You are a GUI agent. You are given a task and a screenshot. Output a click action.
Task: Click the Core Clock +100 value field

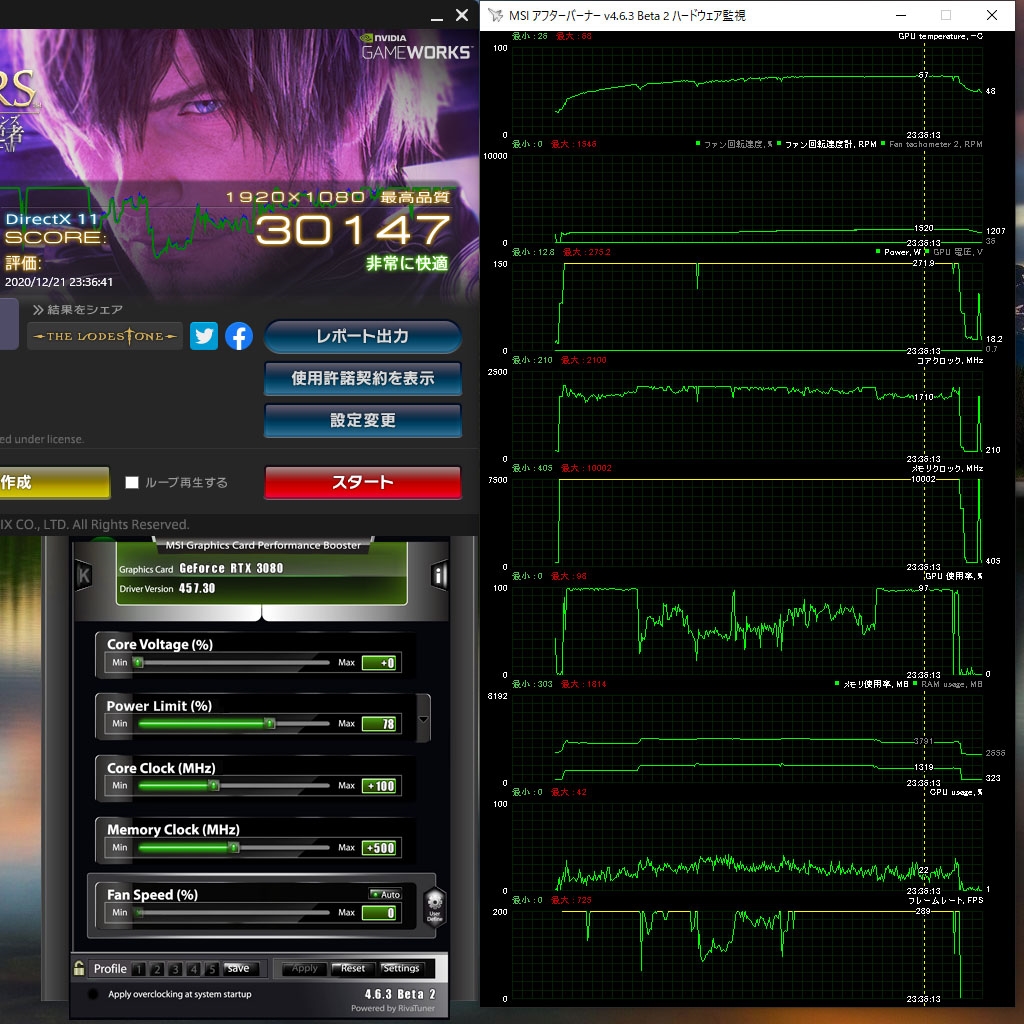pos(379,786)
